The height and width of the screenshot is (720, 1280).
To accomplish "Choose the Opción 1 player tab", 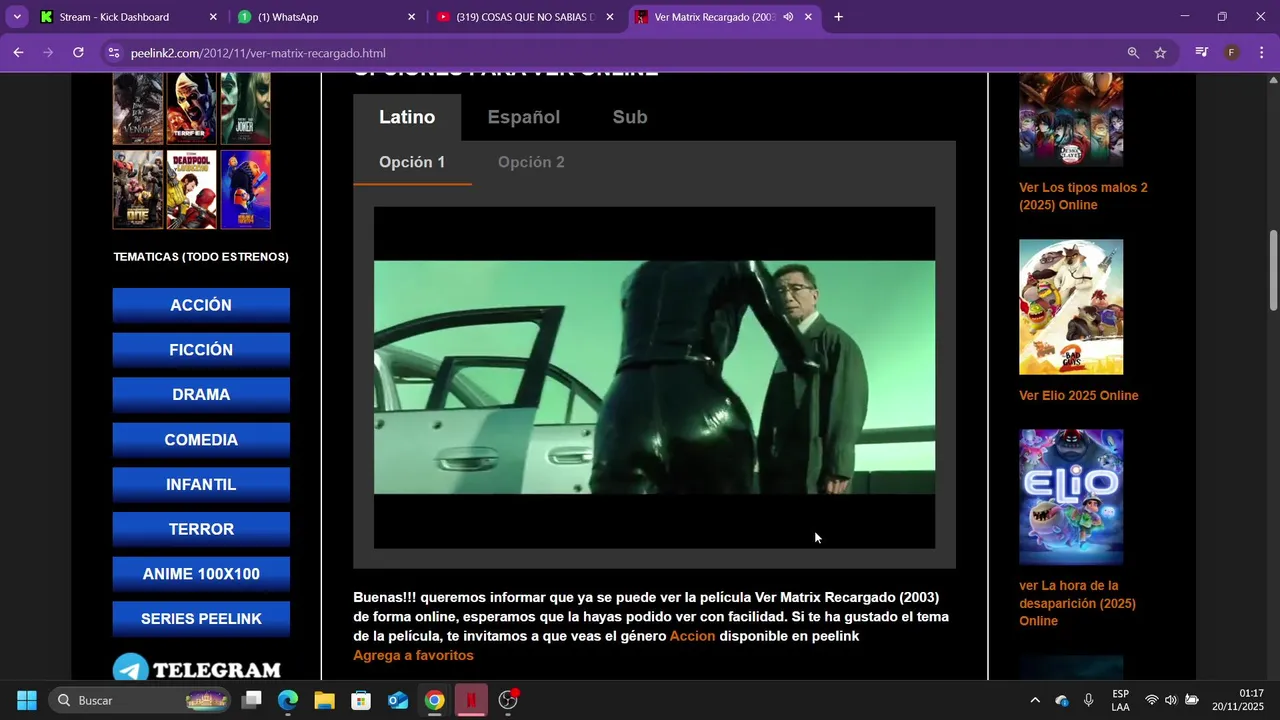I will (412, 162).
